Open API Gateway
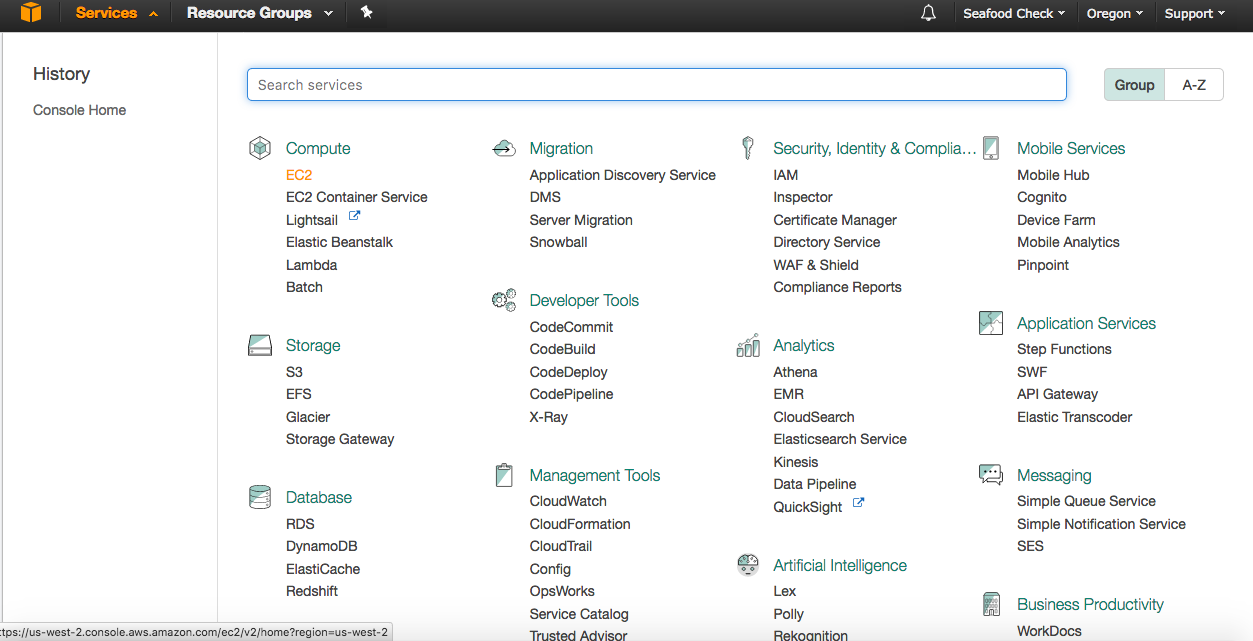Image resolution: width=1253 pixels, height=641 pixels. click(x=1057, y=394)
